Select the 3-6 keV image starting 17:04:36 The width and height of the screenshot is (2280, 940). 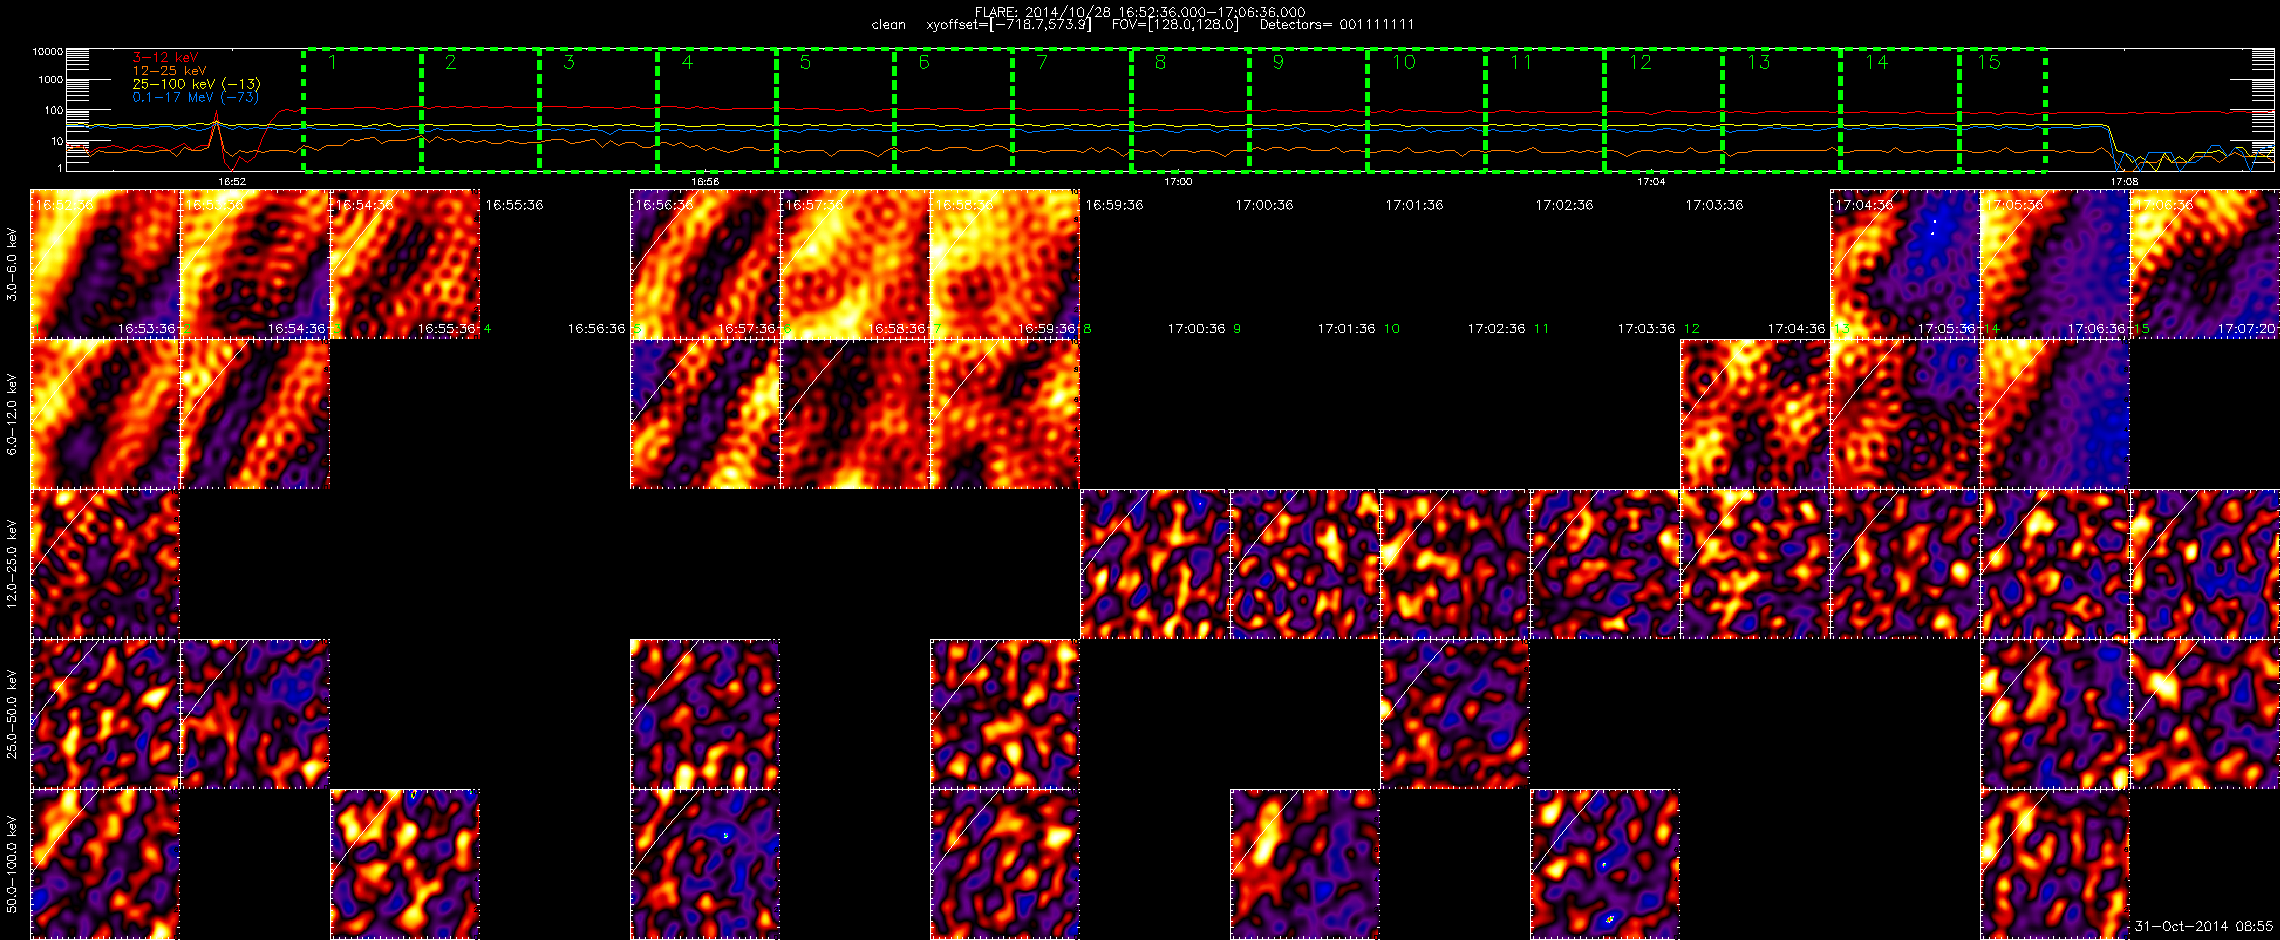(1905, 264)
